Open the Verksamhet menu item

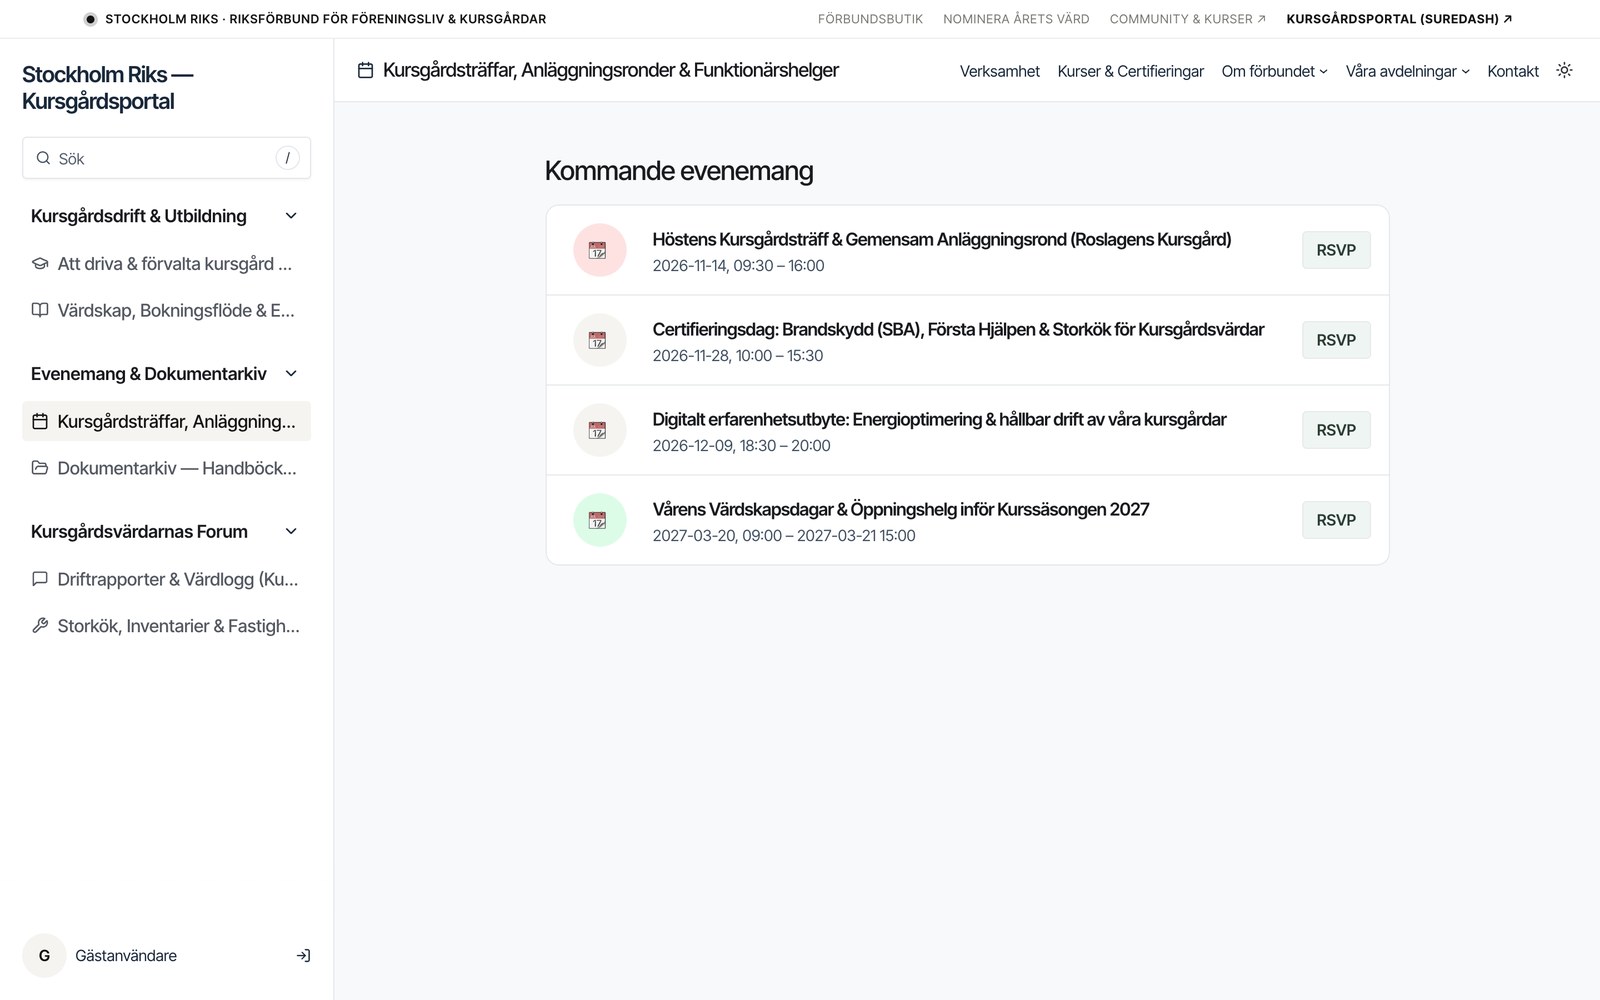click(x=999, y=71)
